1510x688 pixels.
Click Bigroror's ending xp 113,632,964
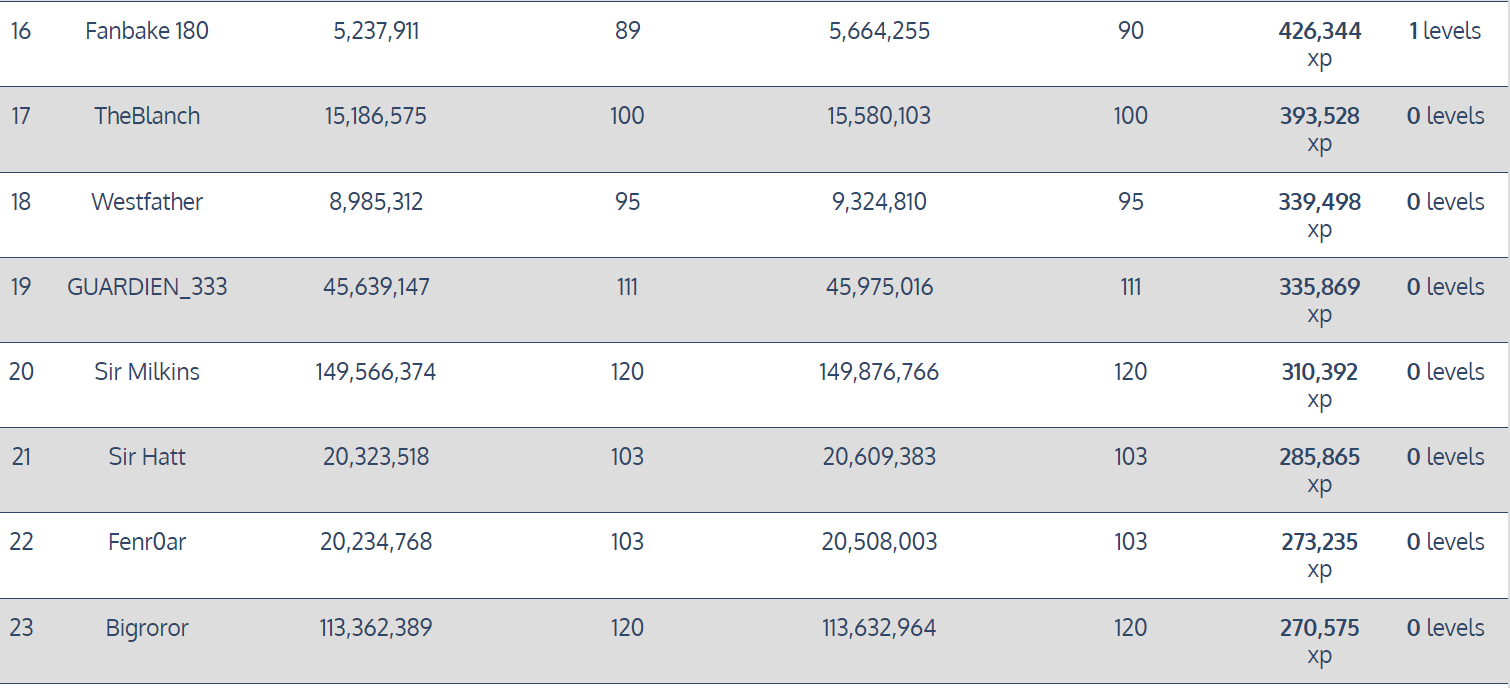[879, 628]
